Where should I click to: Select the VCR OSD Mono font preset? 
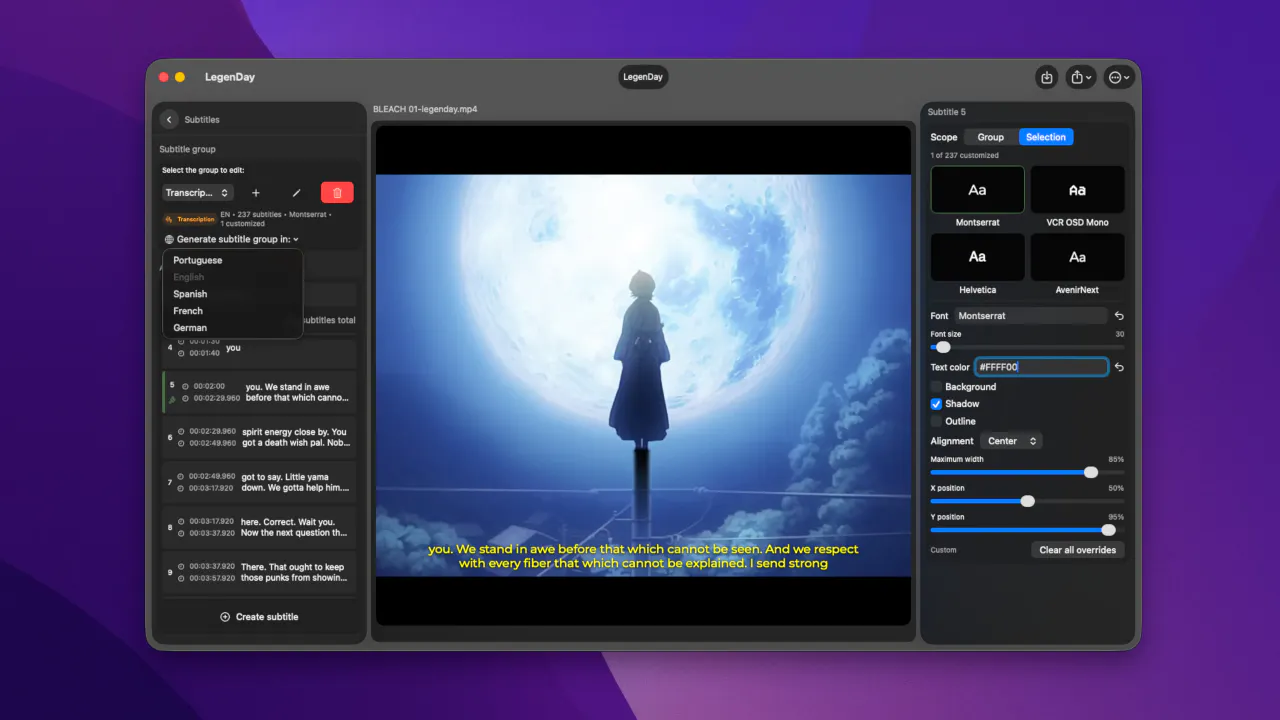pyautogui.click(x=1077, y=190)
